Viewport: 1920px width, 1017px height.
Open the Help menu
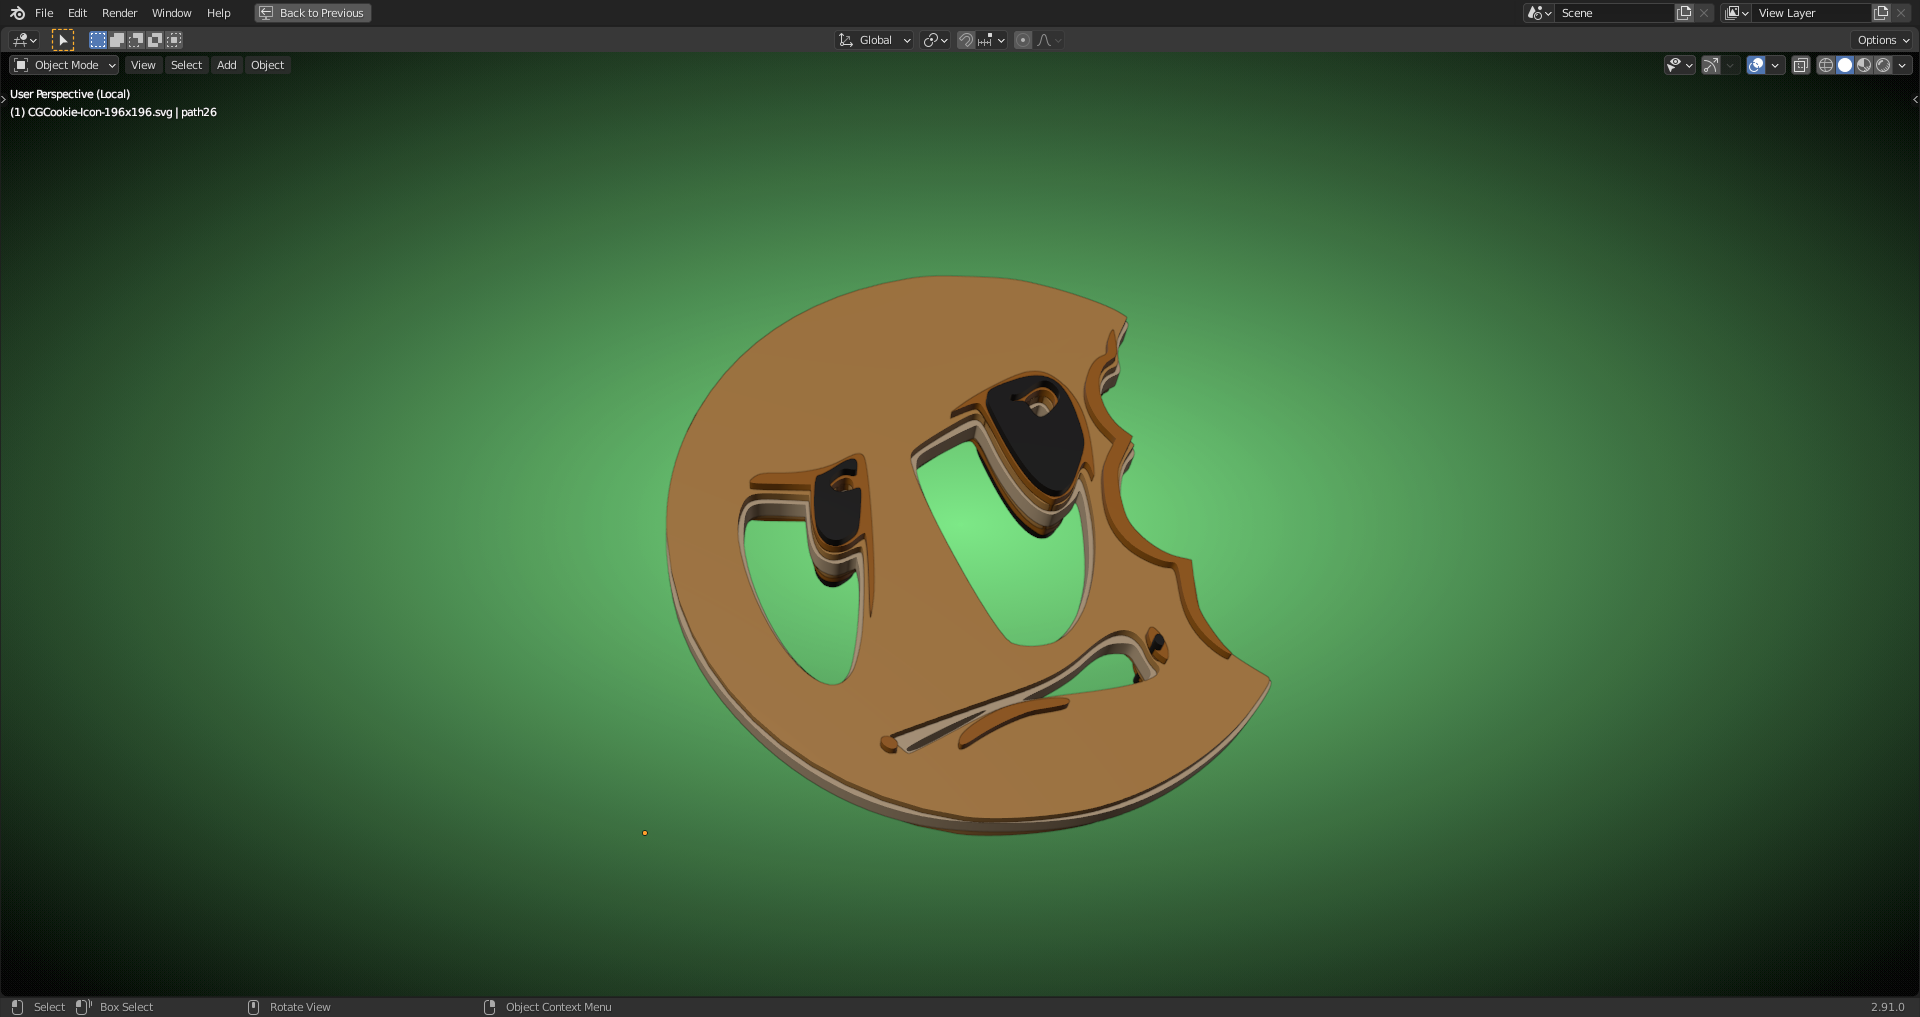[219, 13]
